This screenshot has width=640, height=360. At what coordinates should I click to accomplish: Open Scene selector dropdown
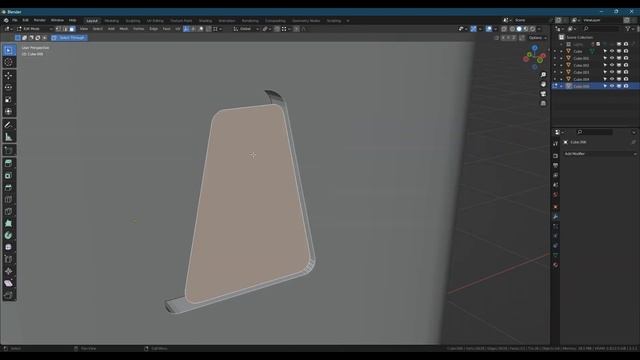(506, 20)
